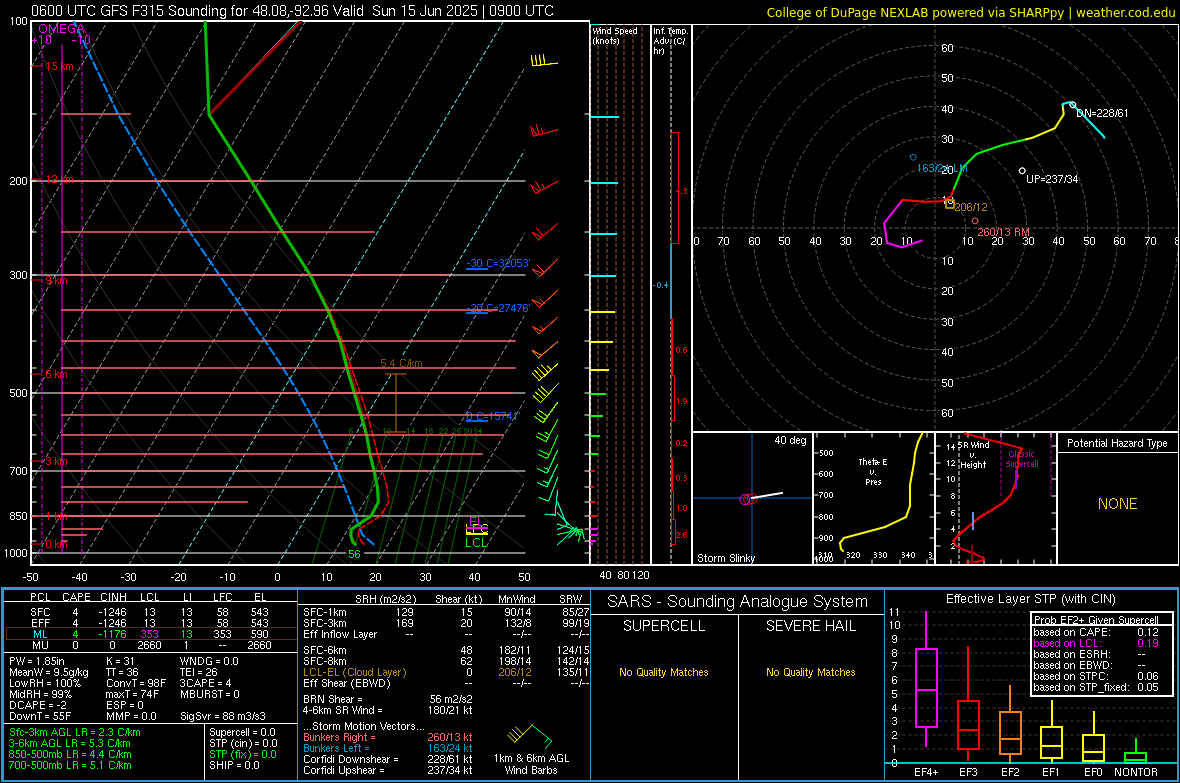The image size is (1180, 783).
Task: Click the 850 pressure level label
Action: 18,516
